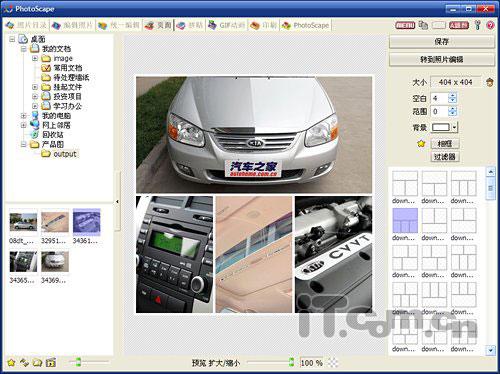This screenshot has width=500, height=374.
Task: Expand the 挂起文件 folder node
Action: point(35,87)
